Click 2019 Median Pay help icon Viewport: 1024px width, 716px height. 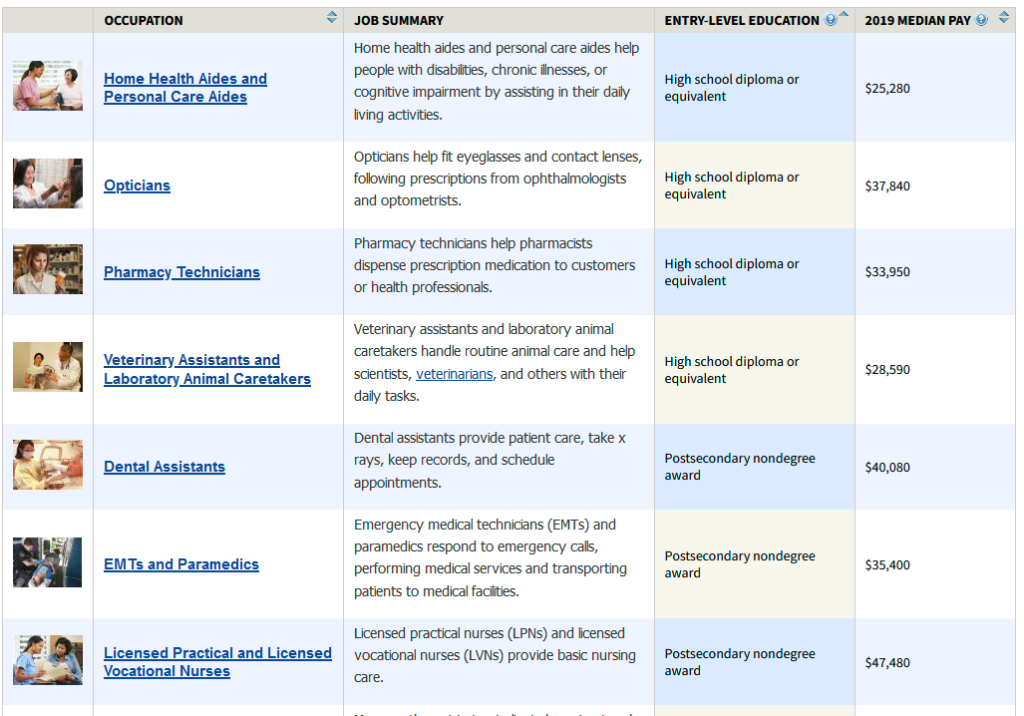coord(981,20)
